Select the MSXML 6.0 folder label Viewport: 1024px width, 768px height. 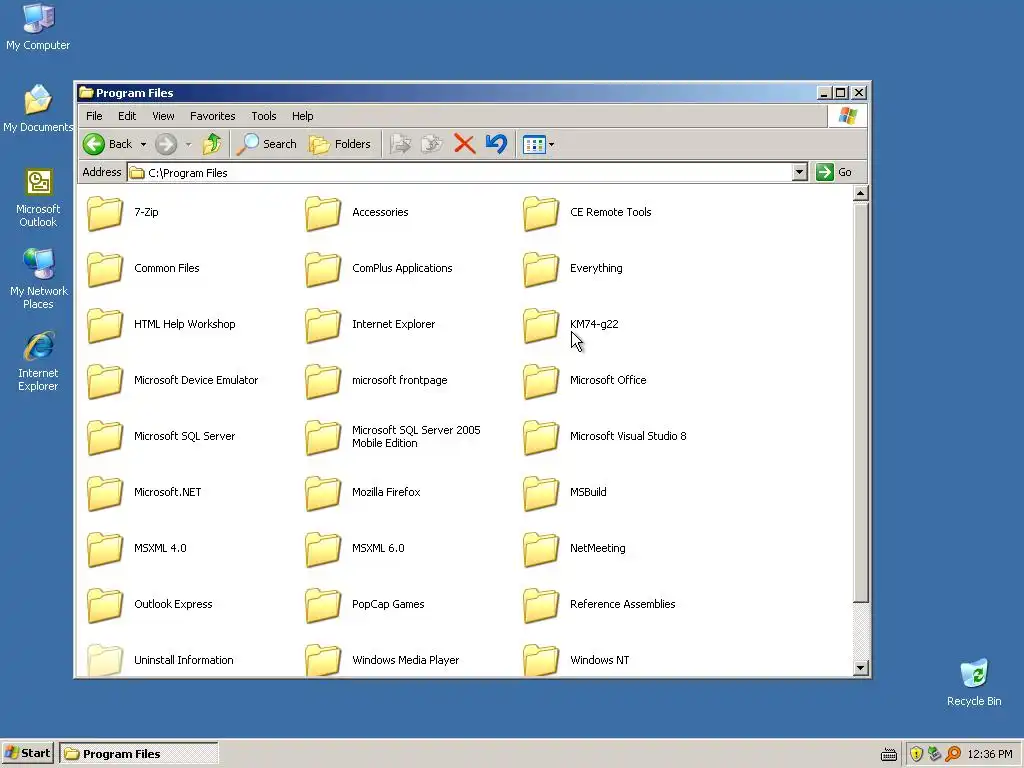point(377,549)
